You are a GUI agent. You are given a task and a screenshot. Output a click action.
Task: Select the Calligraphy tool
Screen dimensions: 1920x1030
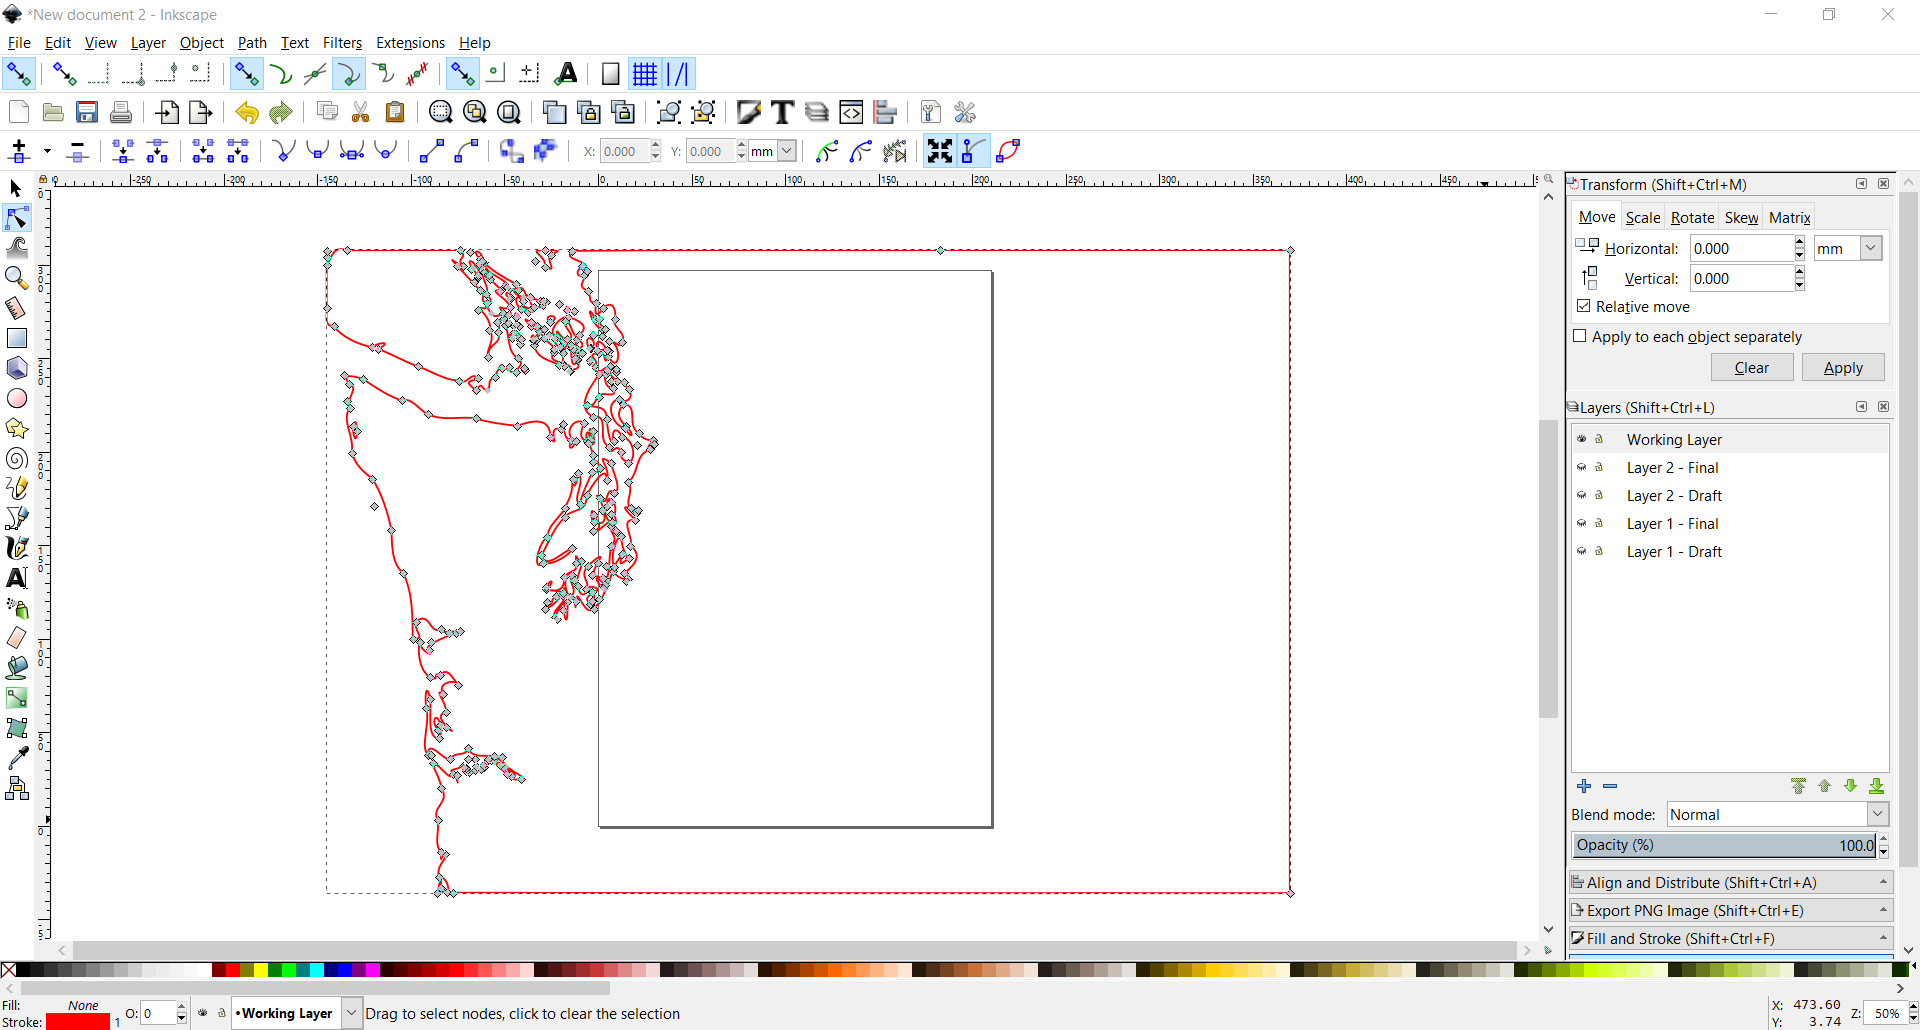pos(17,548)
